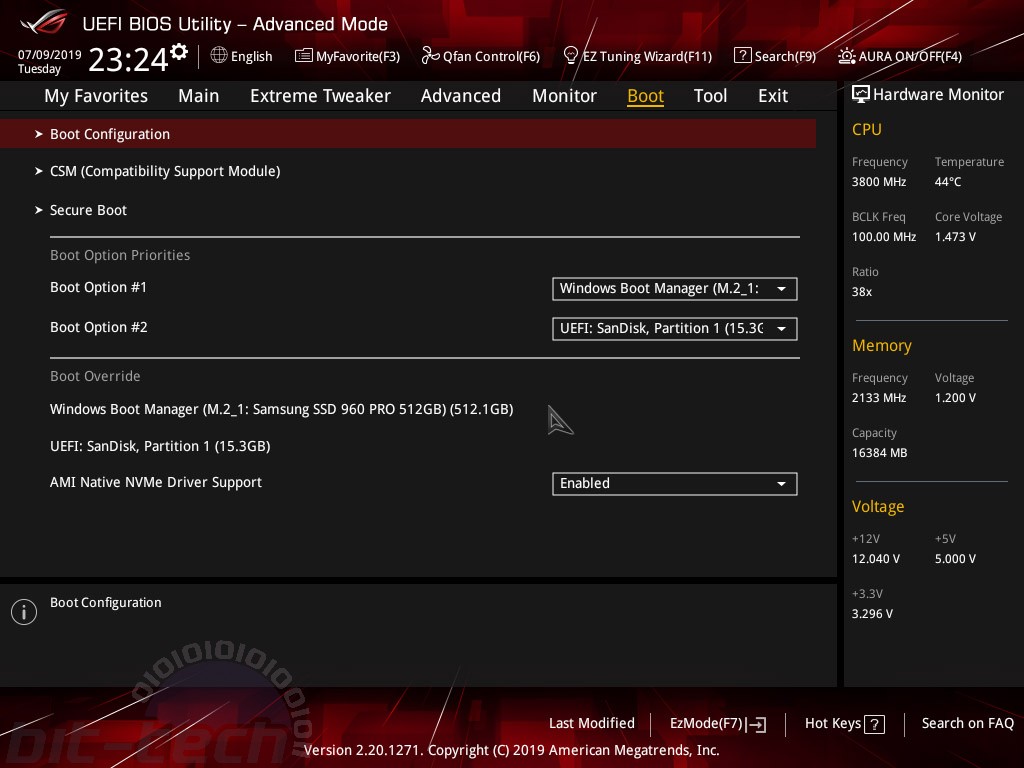Open Boot Option #2 dropdown
The width and height of the screenshot is (1024, 768).
675,328
